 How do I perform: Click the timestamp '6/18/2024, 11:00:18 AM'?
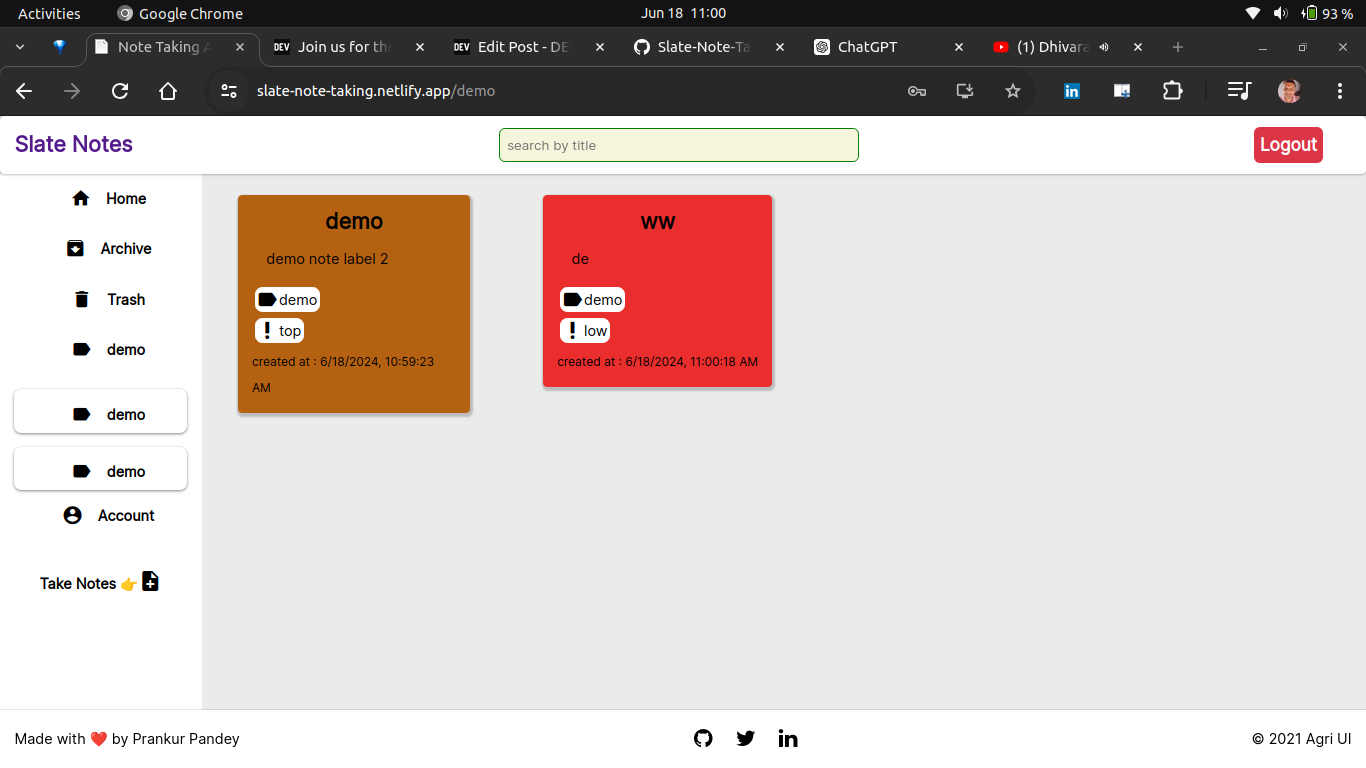coord(692,362)
